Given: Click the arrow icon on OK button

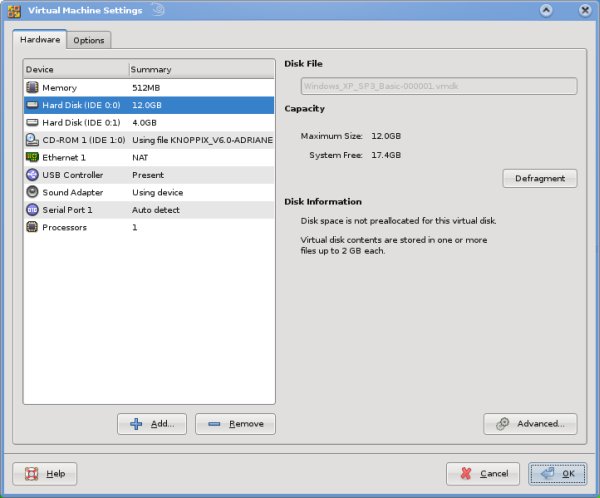Looking at the screenshot, I should (x=547, y=473).
